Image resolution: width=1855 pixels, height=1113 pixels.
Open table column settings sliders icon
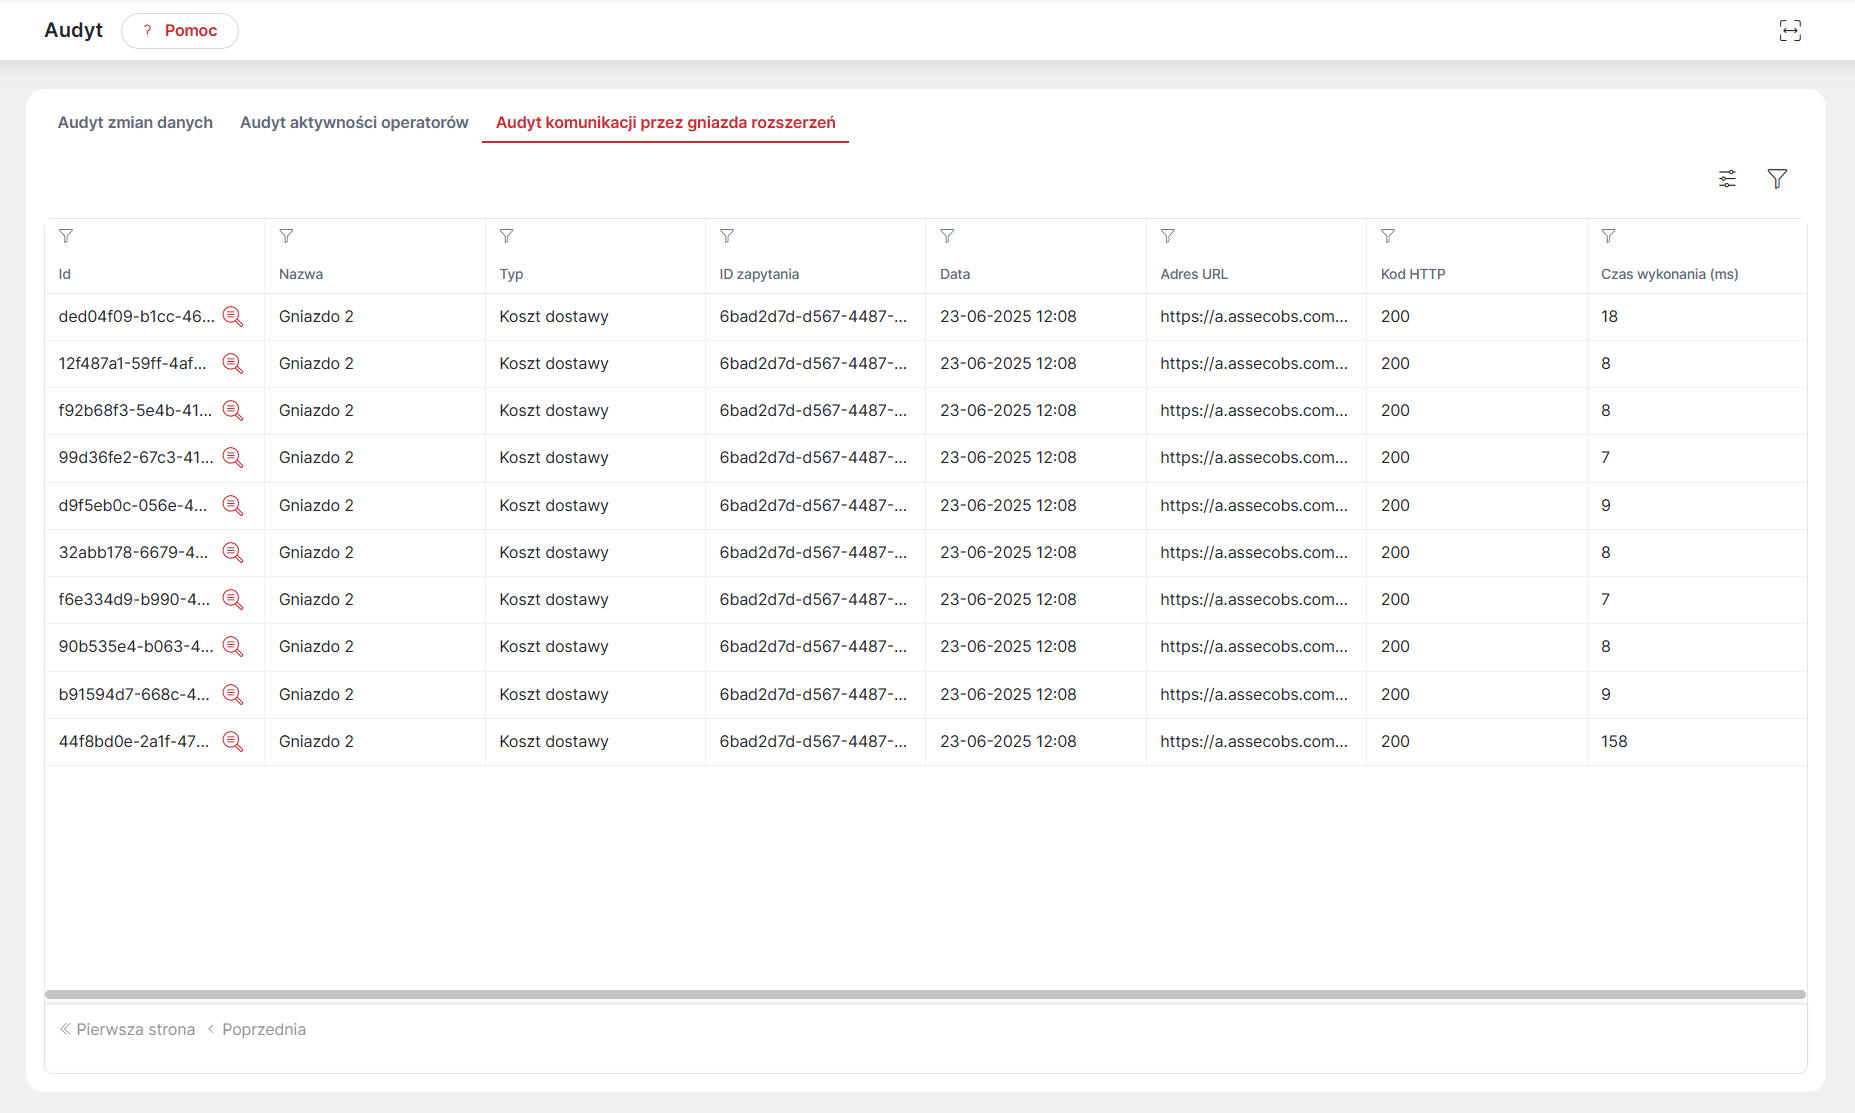click(1727, 179)
